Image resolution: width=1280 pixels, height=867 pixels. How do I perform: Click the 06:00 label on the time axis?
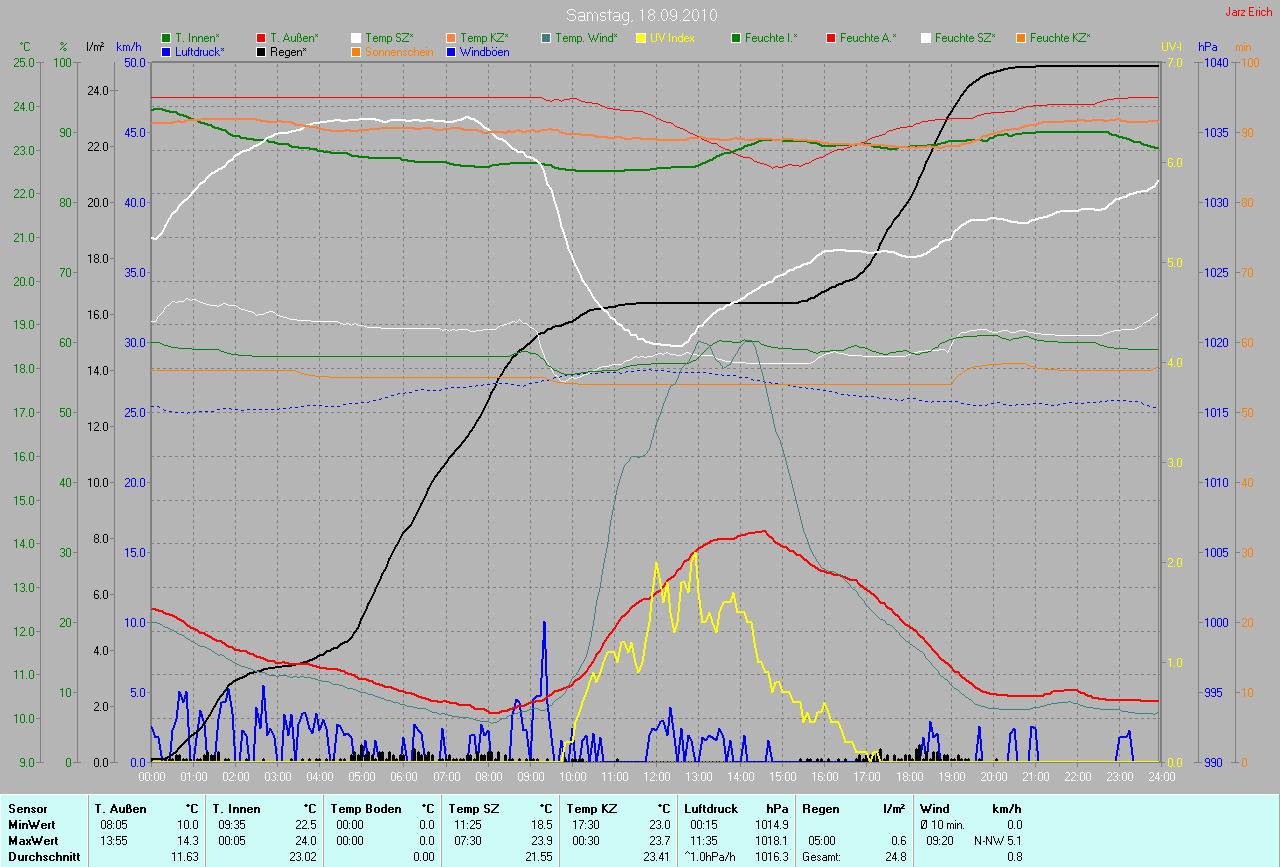(404, 776)
